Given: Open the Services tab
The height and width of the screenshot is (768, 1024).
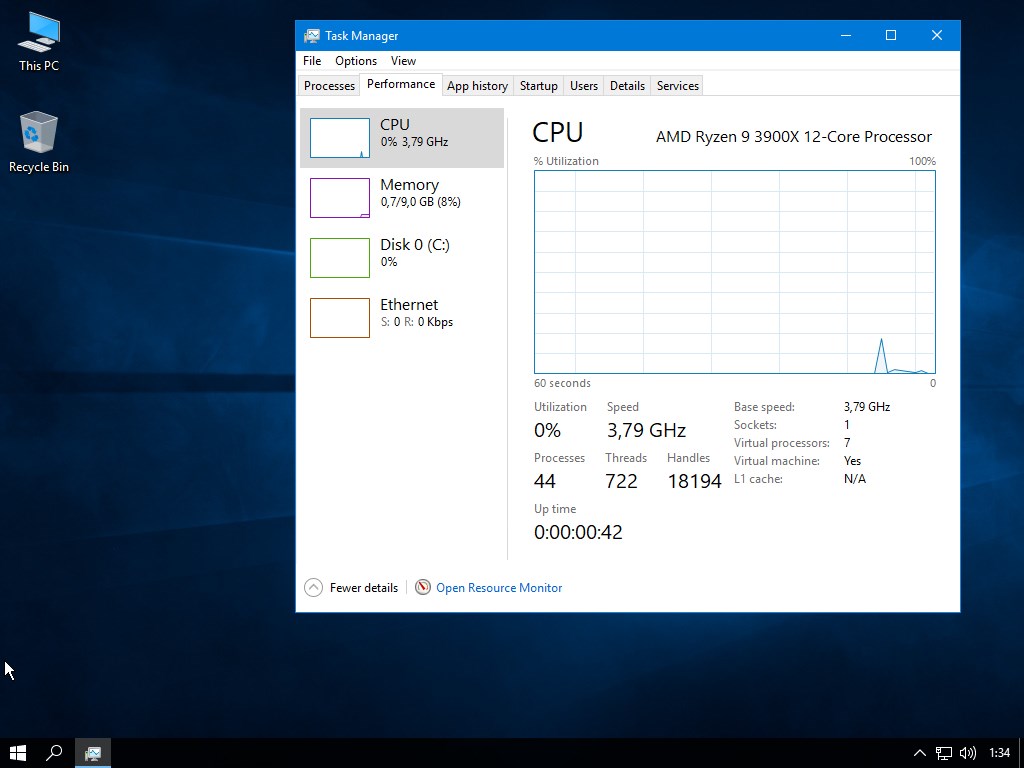Looking at the screenshot, I should click(678, 86).
